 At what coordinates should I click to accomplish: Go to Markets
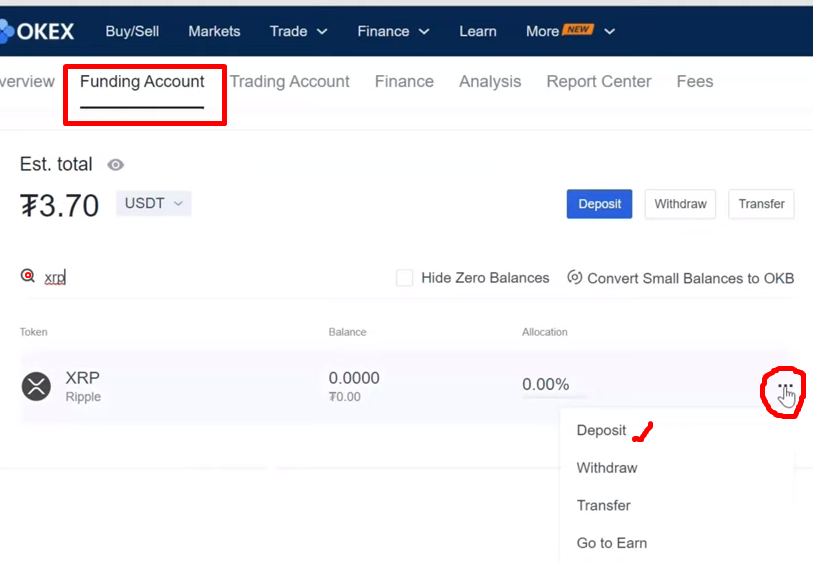pos(214,32)
